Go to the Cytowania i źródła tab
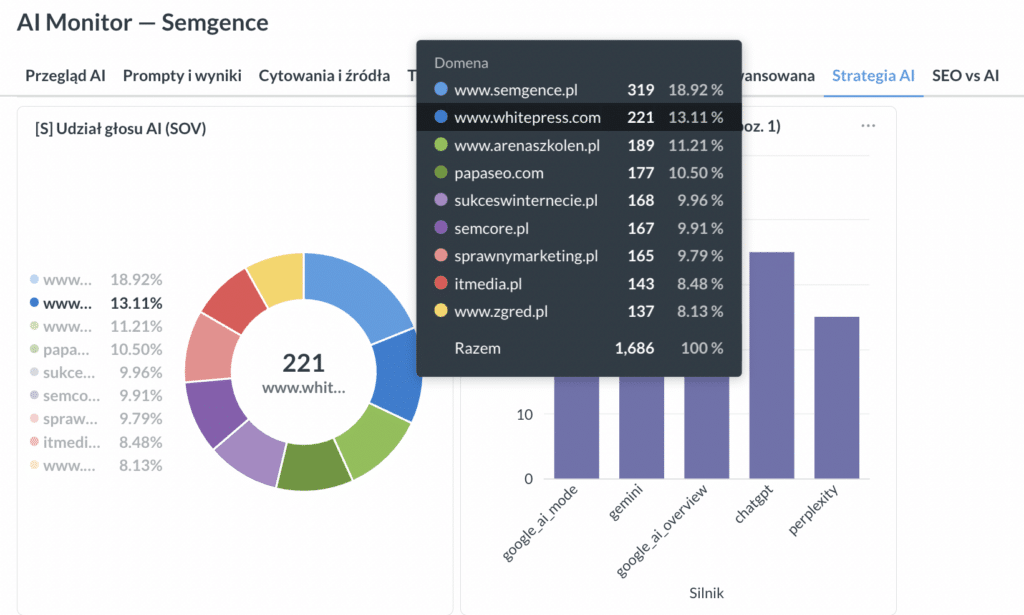 324,76
